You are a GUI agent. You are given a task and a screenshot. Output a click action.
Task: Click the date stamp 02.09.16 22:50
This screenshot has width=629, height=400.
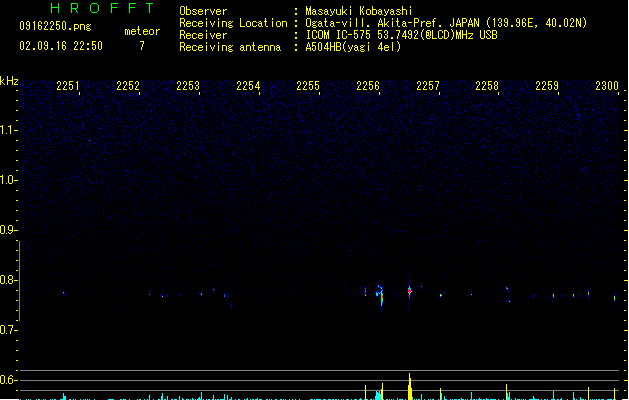click(61, 46)
